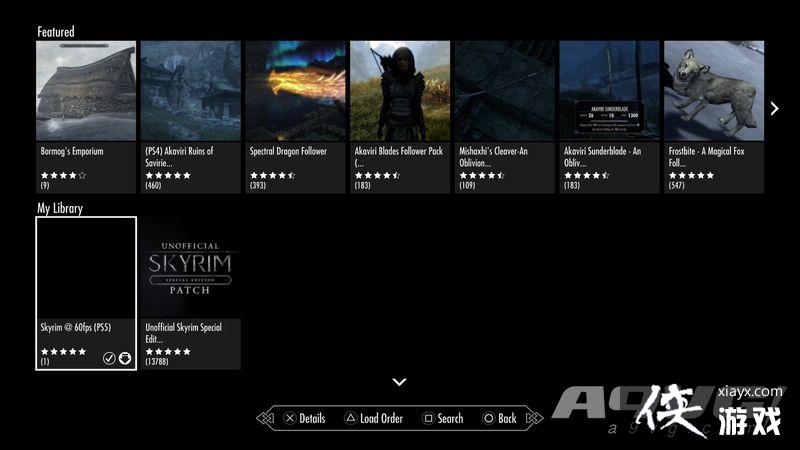Toggle enabled checkmark on Skyrim @ 60fps

click(109, 358)
